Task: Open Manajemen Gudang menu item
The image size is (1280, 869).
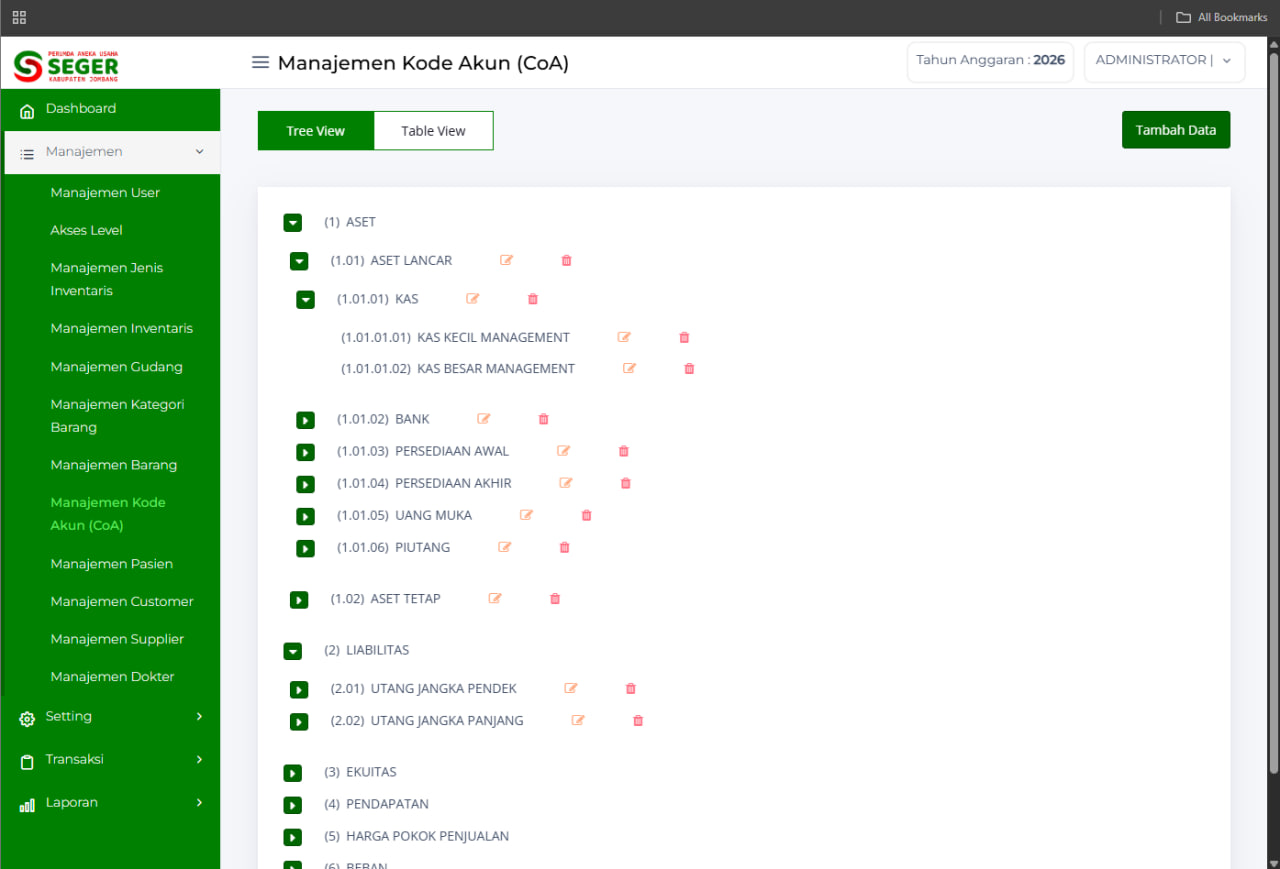Action: pos(116,367)
